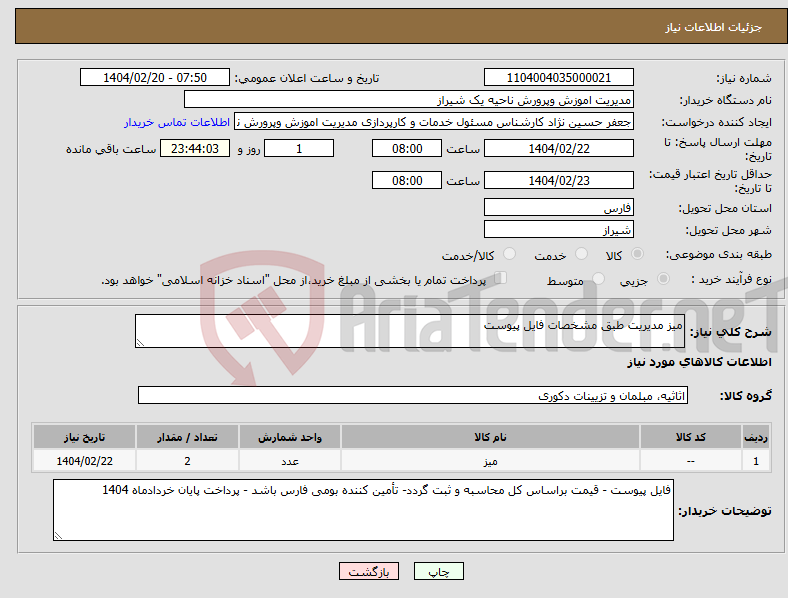The height and width of the screenshot is (598, 788).
Task: Click the نام دستگاه خریدار field
Action: pyautogui.click(x=409, y=99)
